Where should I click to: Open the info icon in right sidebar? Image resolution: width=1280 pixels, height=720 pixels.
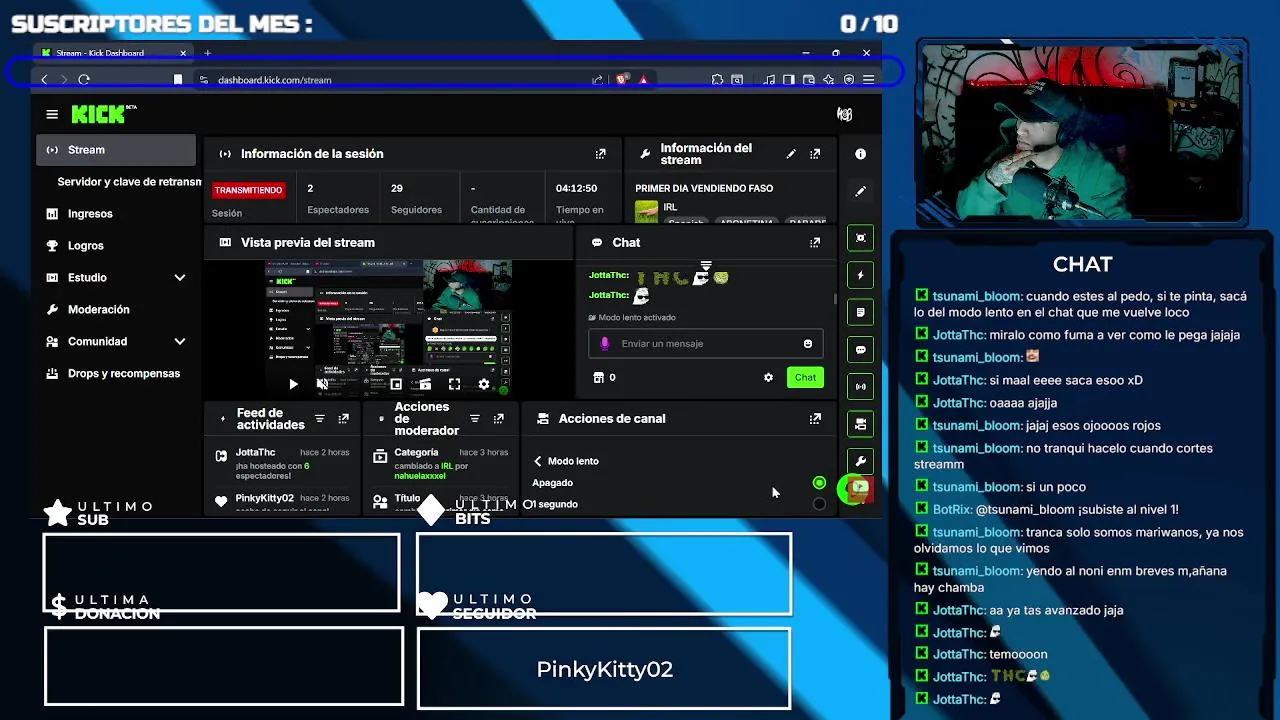pyautogui.click(x=860, y=154)
